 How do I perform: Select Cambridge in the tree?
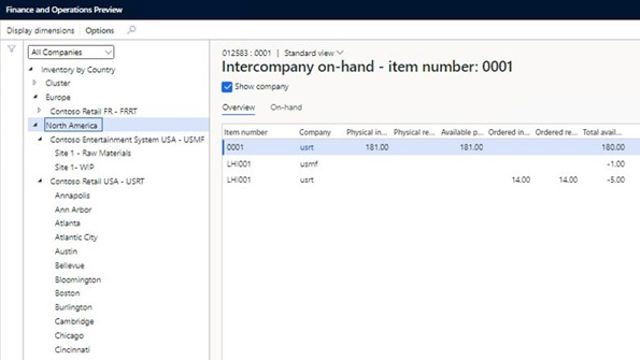click(74, 321)
